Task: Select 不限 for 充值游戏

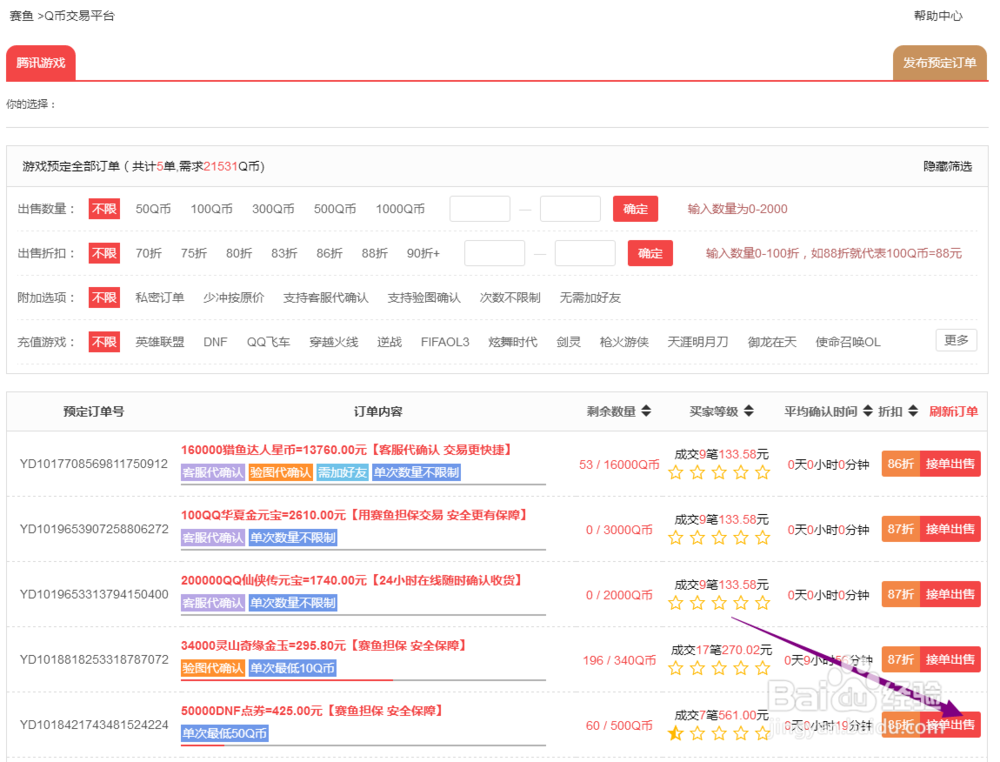Action: [104, 342]
